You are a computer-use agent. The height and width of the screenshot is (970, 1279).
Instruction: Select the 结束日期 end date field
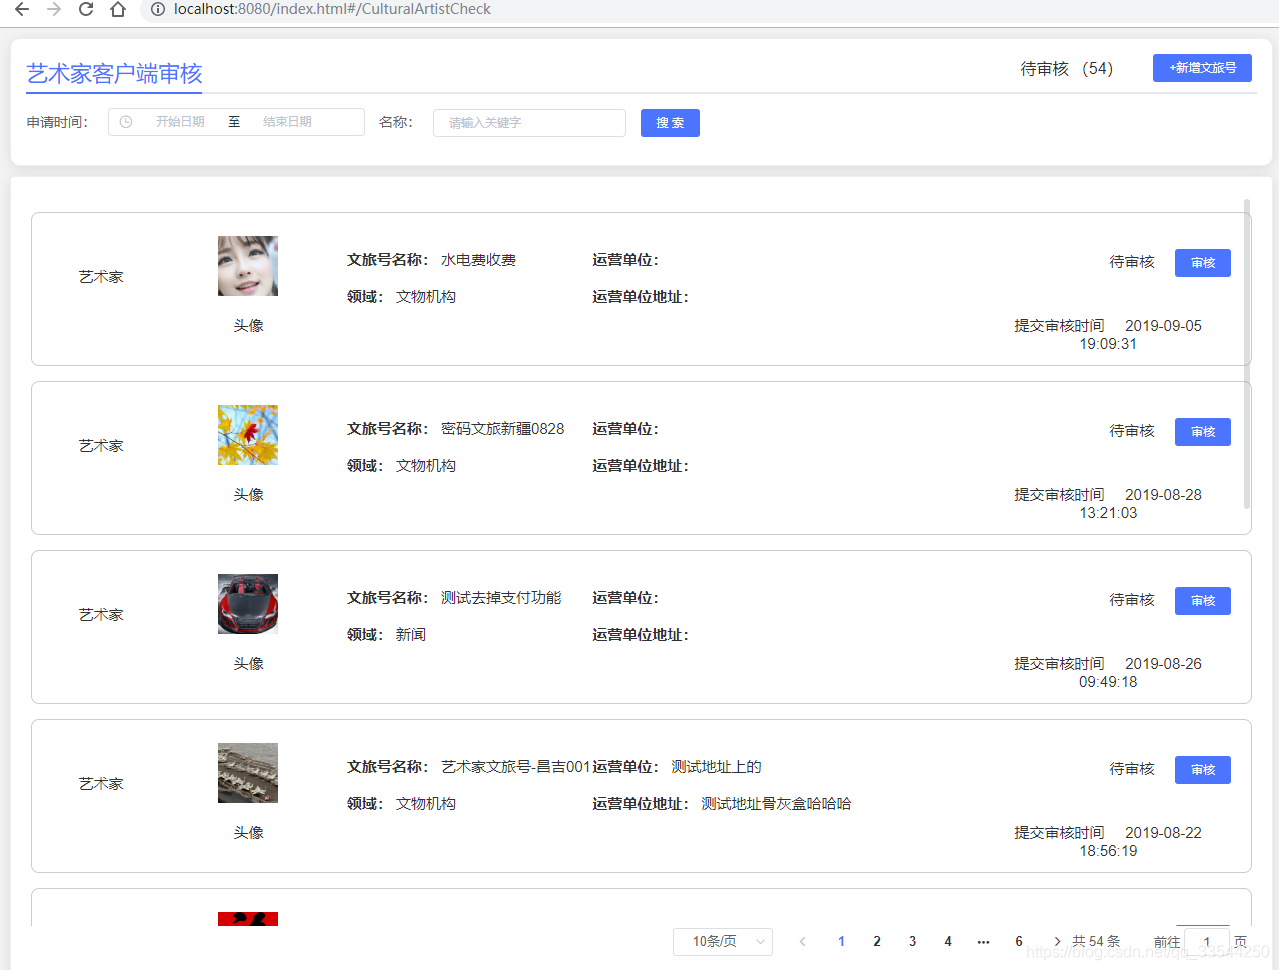click(x=287, y=122)
